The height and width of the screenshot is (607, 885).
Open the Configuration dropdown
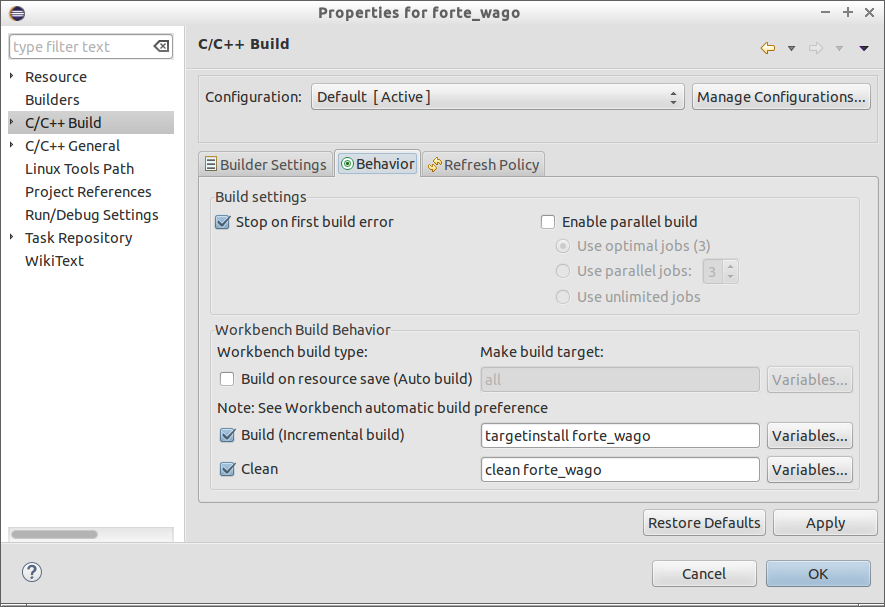tap(673, 96)
